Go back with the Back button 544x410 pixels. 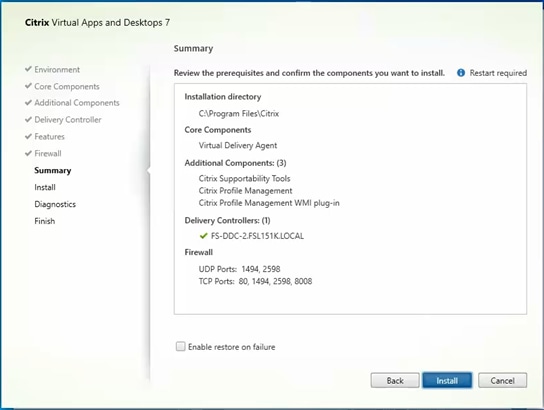(x=395, y=381)
